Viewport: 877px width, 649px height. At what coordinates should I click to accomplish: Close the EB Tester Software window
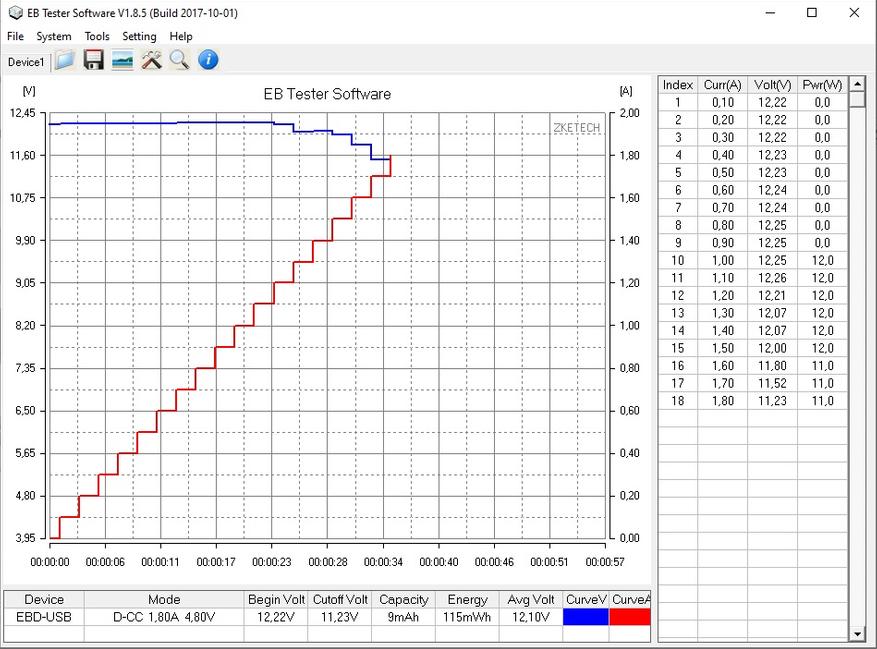tap(854, 13)
